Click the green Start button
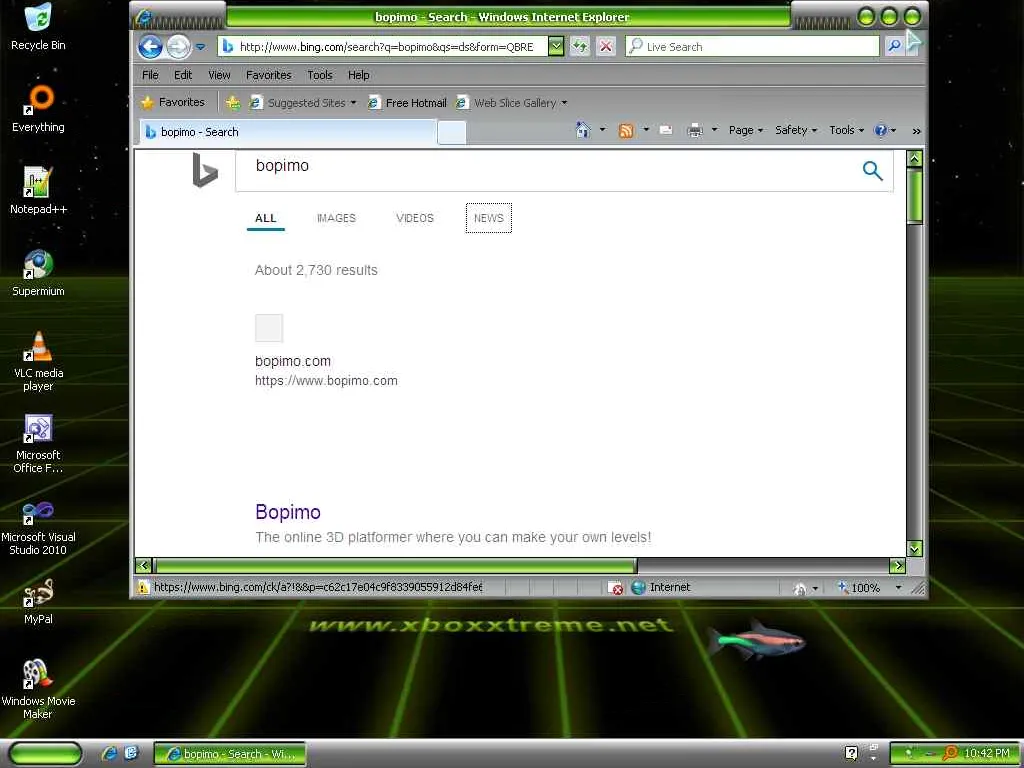The image size is (1024, 768). (45, 754)
